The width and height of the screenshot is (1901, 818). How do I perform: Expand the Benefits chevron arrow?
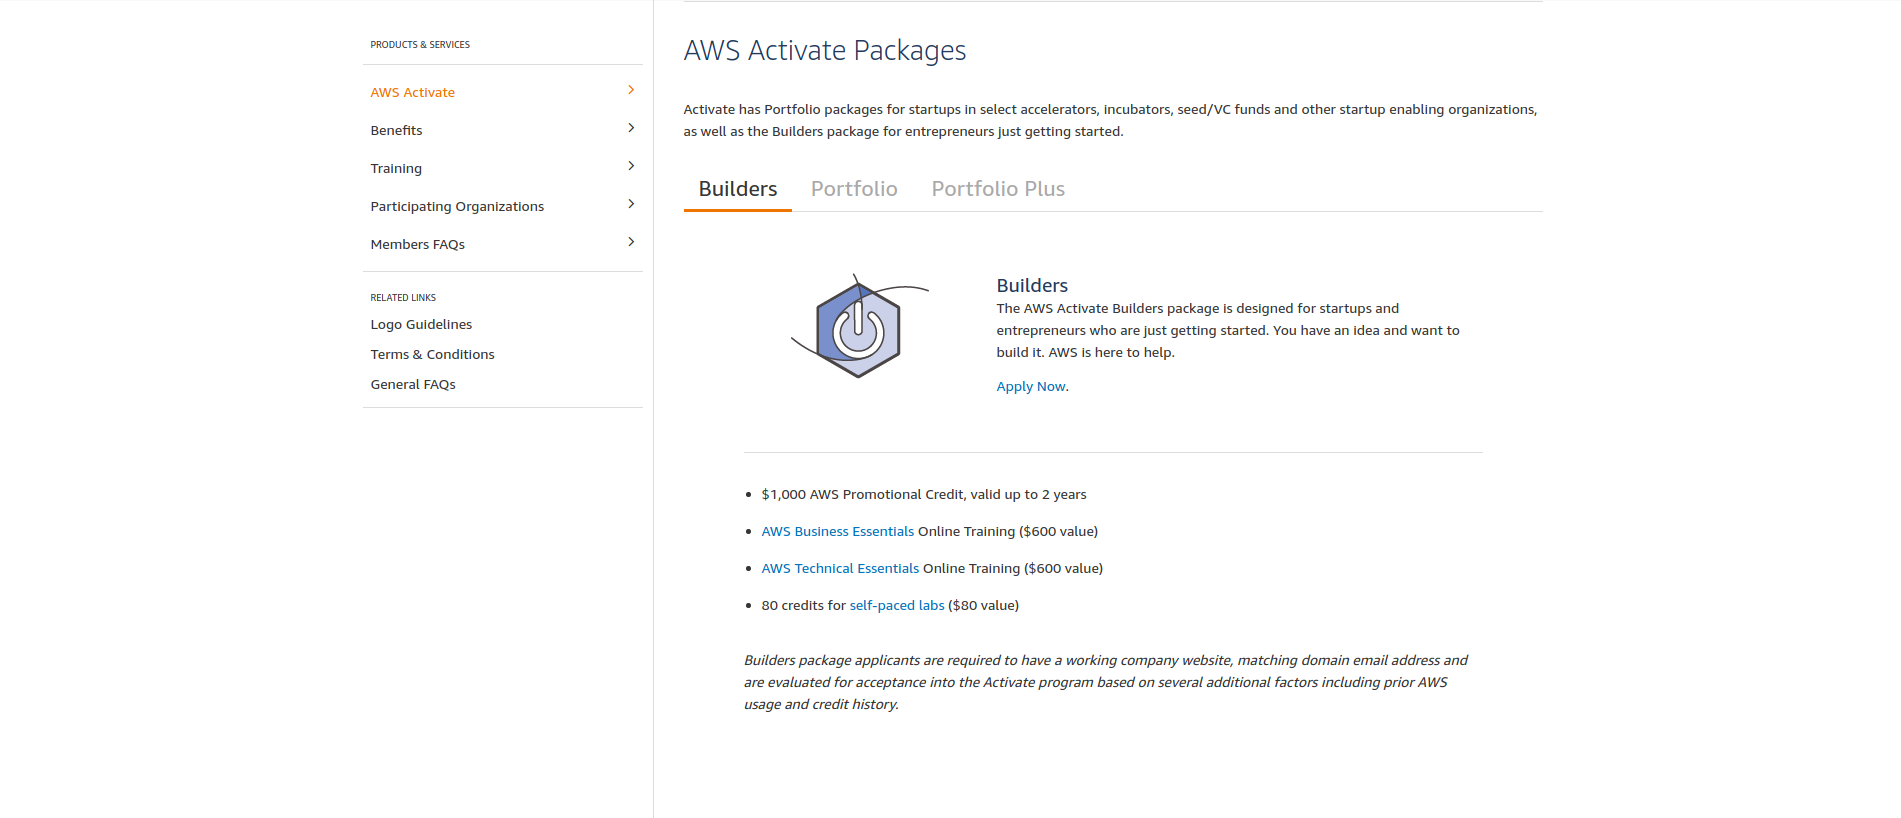point(631,128)
